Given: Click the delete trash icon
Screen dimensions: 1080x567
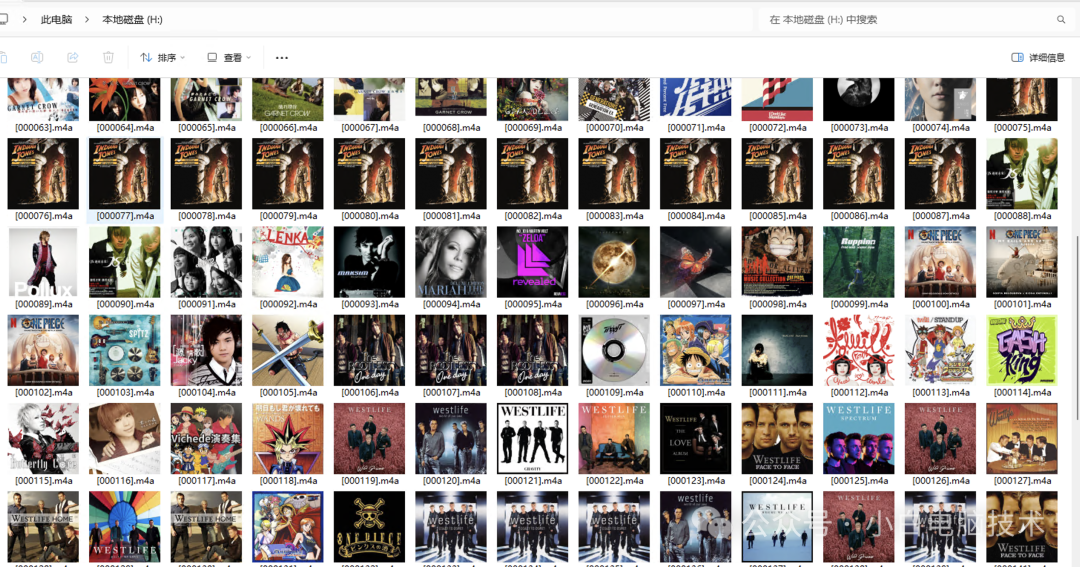Looking at the screenshot, I should tap(108, 58).
